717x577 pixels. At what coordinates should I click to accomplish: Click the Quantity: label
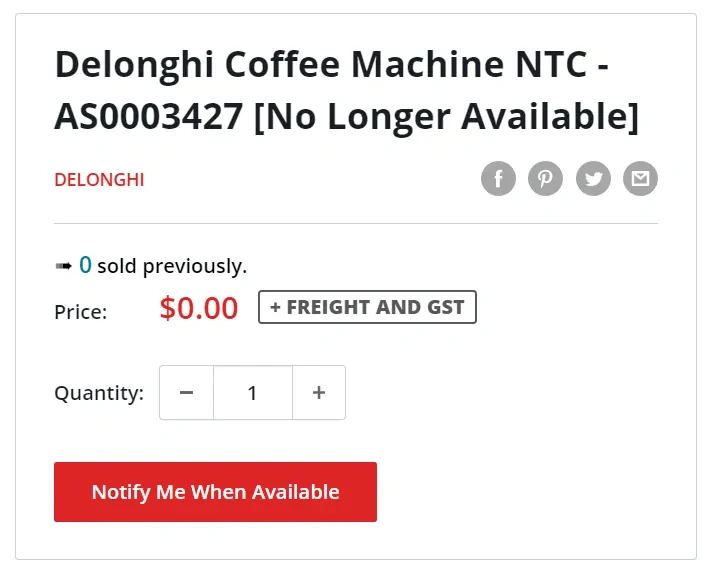99,393
